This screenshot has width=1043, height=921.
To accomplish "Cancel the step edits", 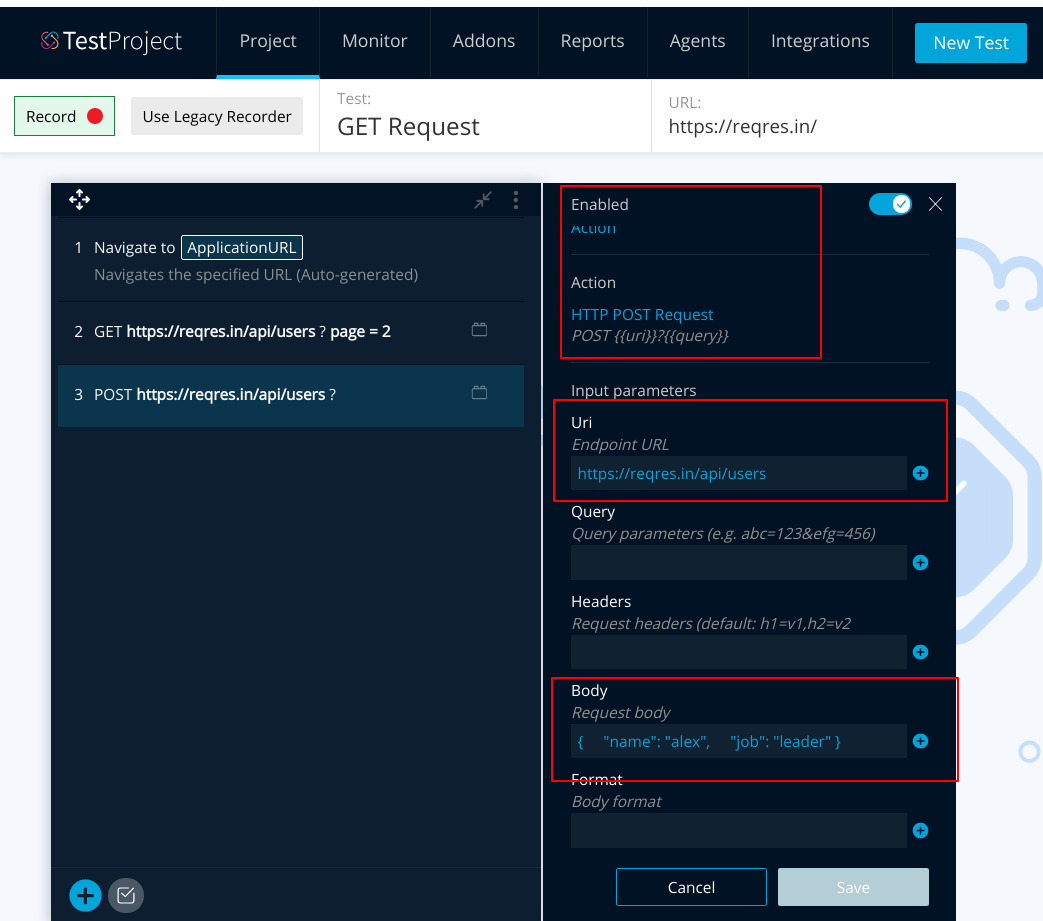I will [691, 887].
